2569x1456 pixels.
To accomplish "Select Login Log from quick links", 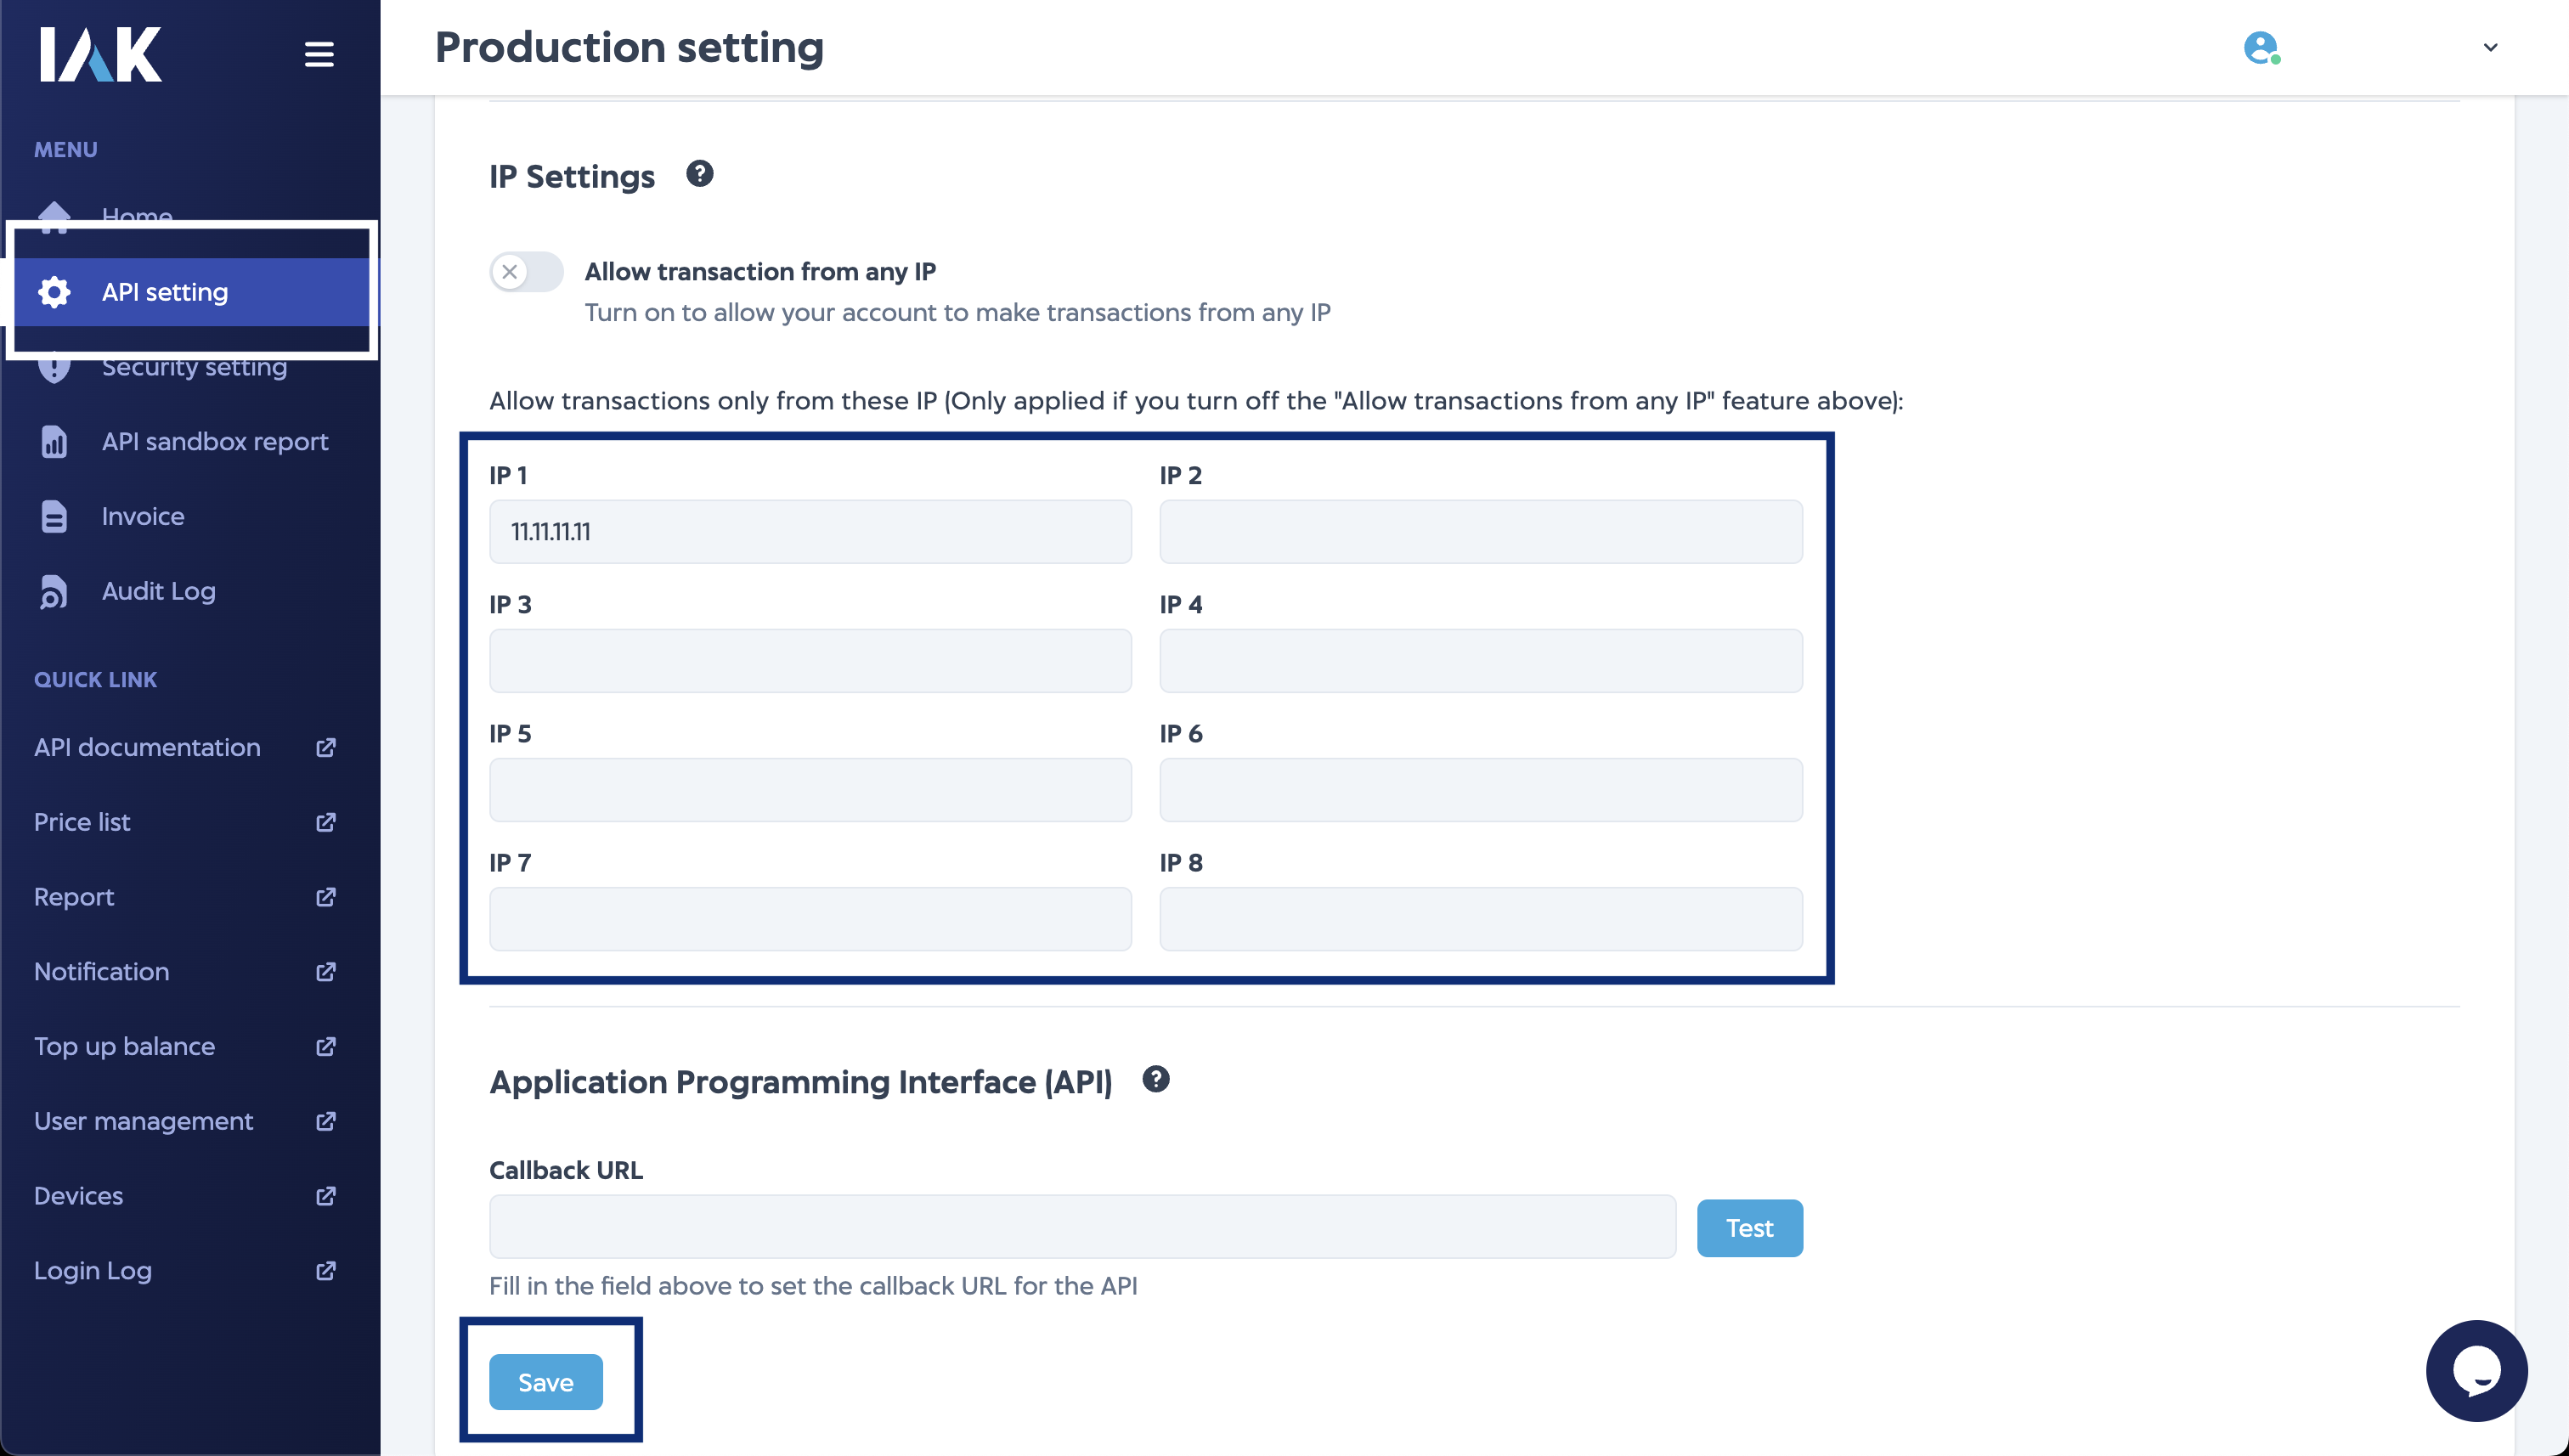I will coord(92,1270).
